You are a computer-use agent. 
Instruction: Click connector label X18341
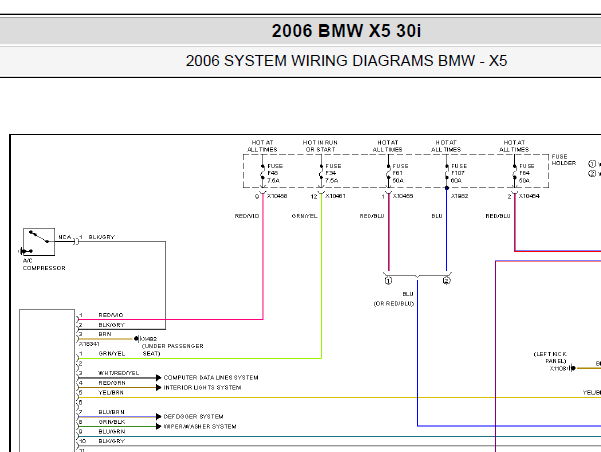coord(89,344)
